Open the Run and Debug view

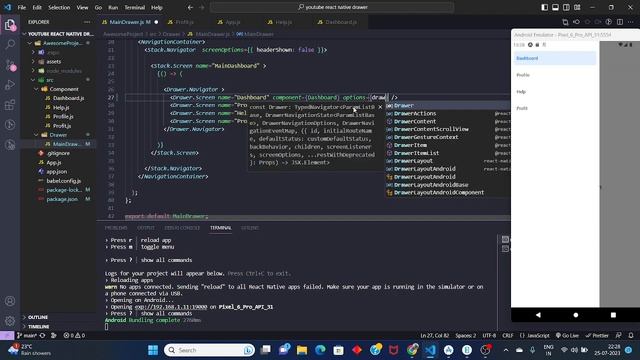pyautogui.click(x=10, y=84)
